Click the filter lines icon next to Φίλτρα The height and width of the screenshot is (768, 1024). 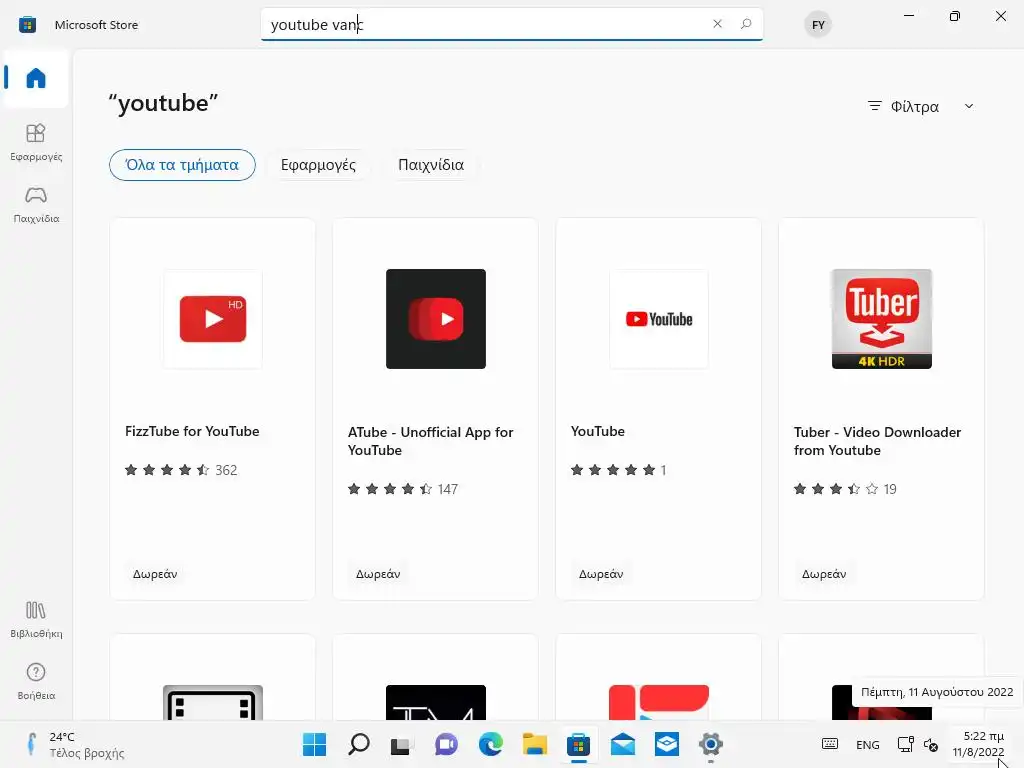874,106
